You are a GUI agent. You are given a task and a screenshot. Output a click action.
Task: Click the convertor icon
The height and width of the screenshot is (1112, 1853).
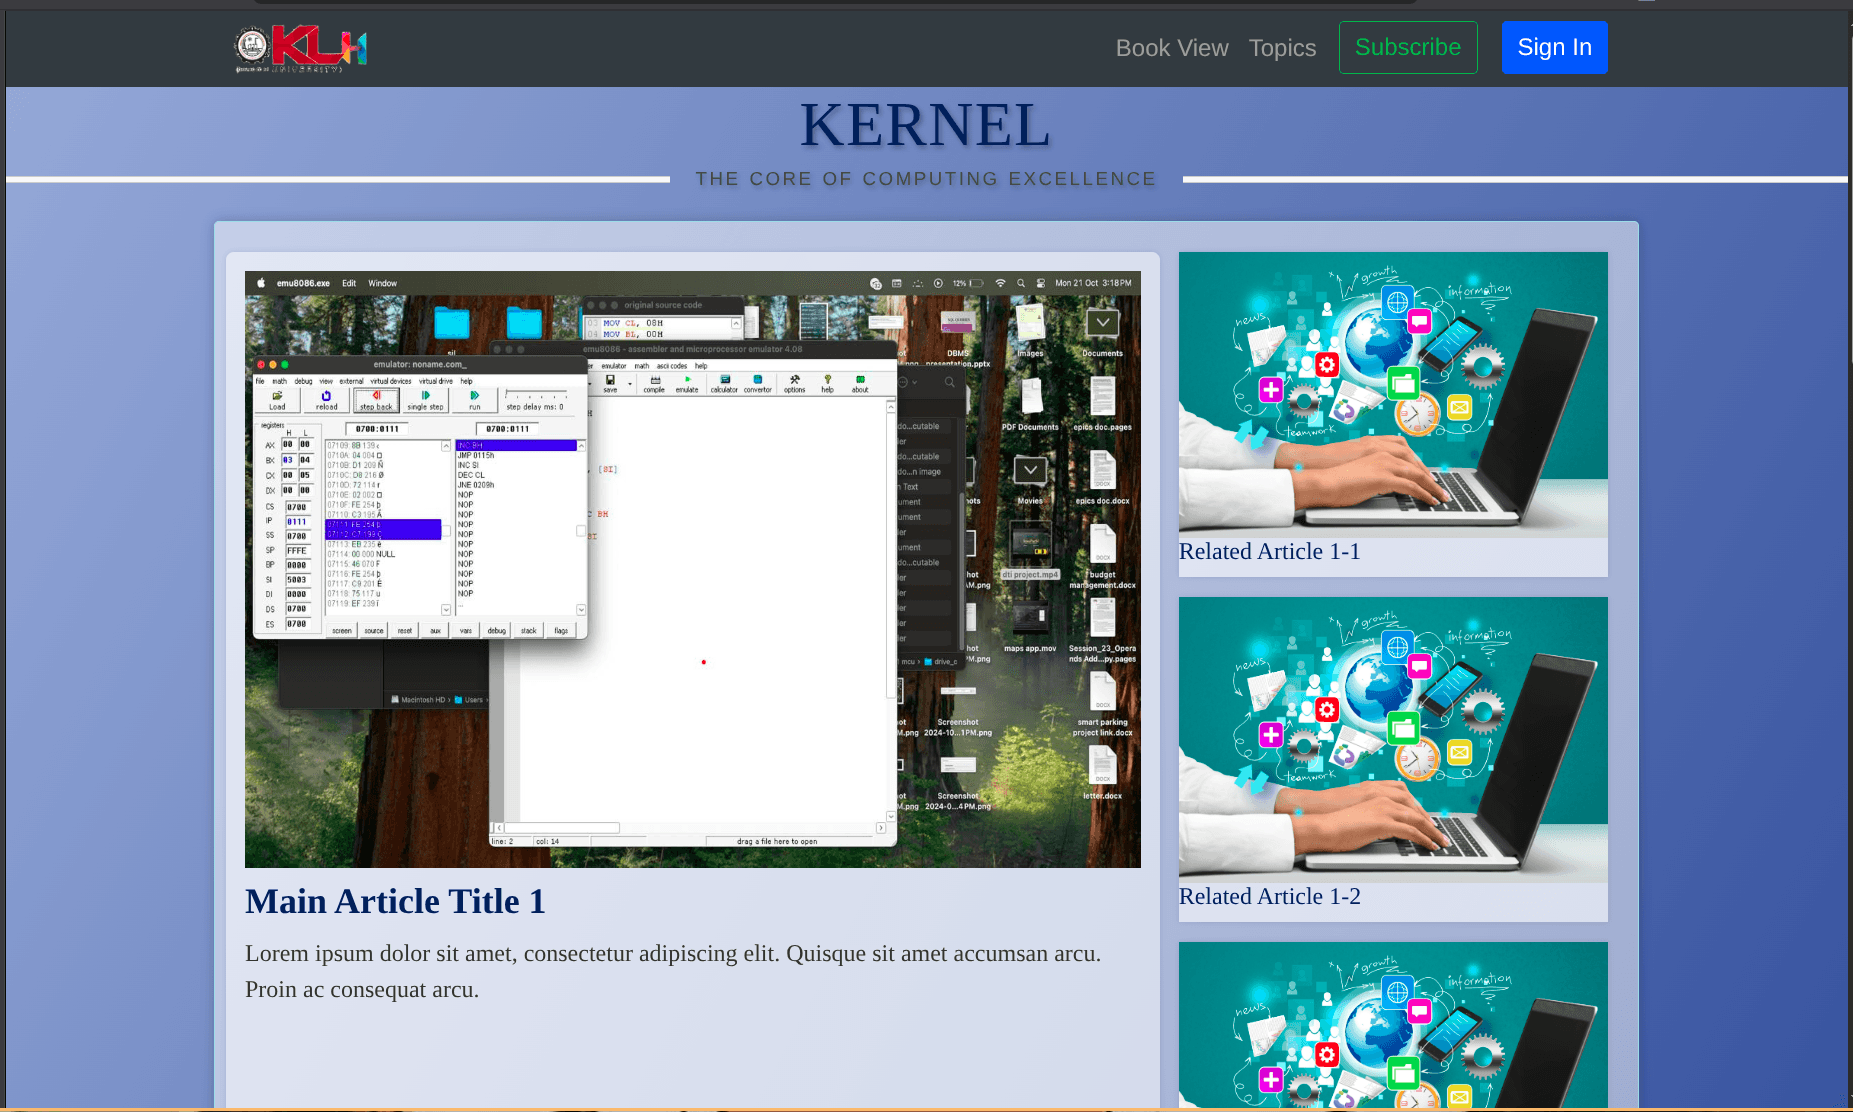coord(758,380)
